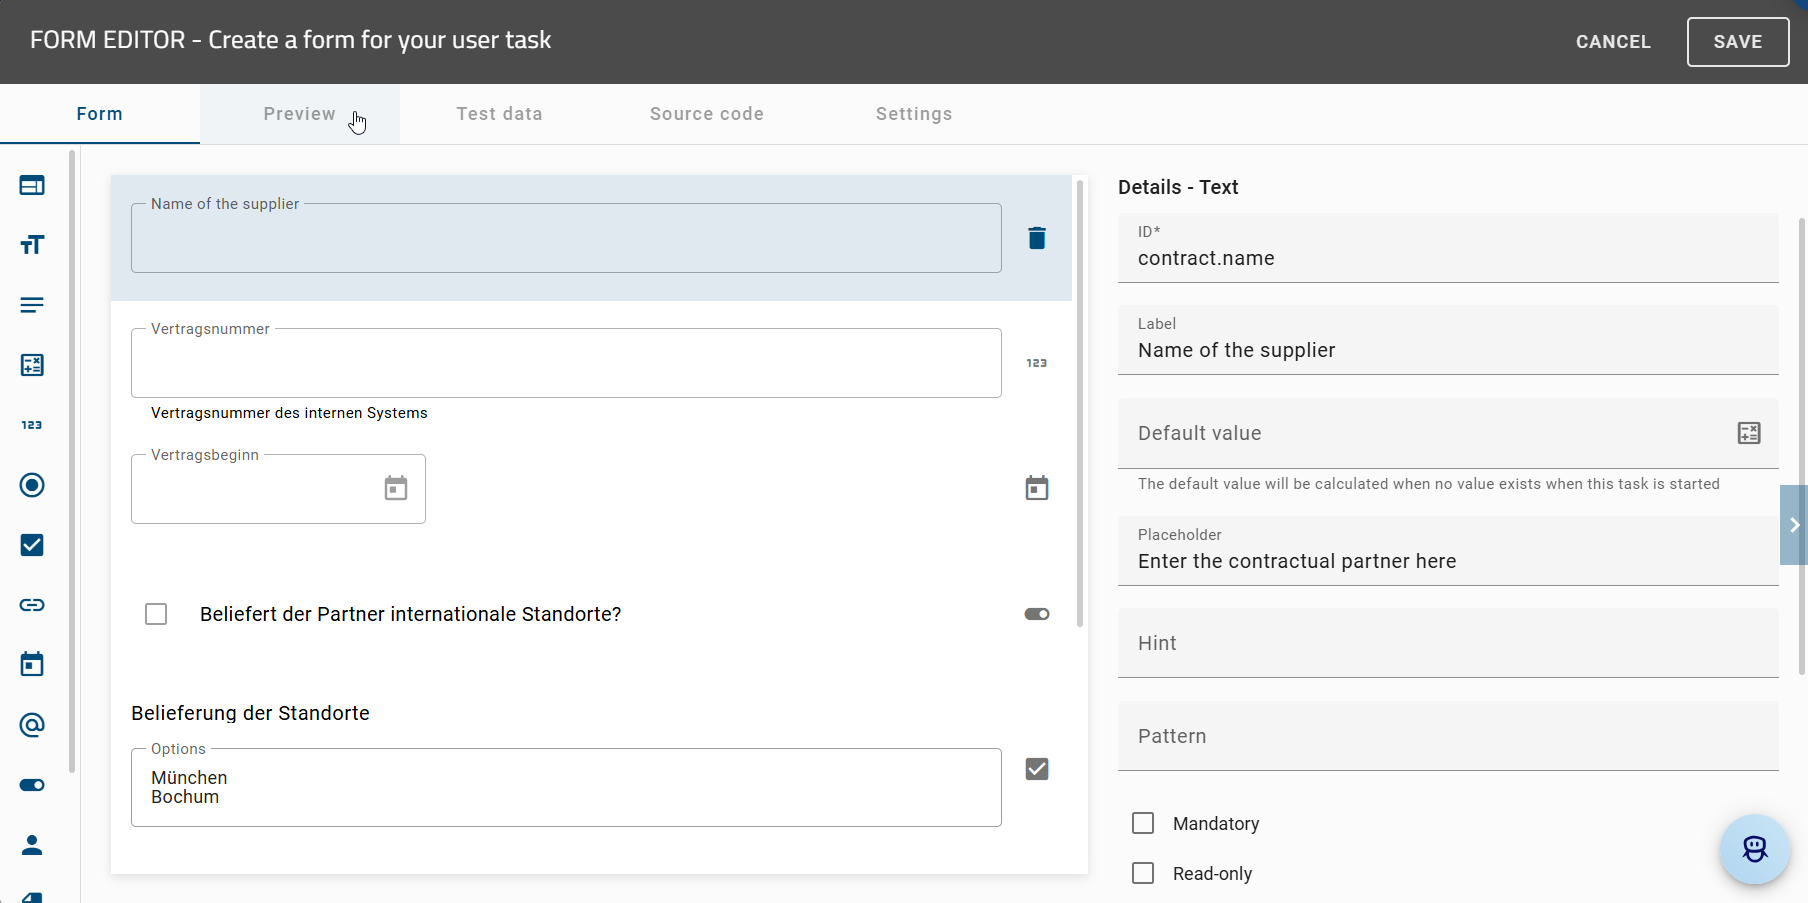
Task: Select the typography component in the palette
Action: point(32,245)
